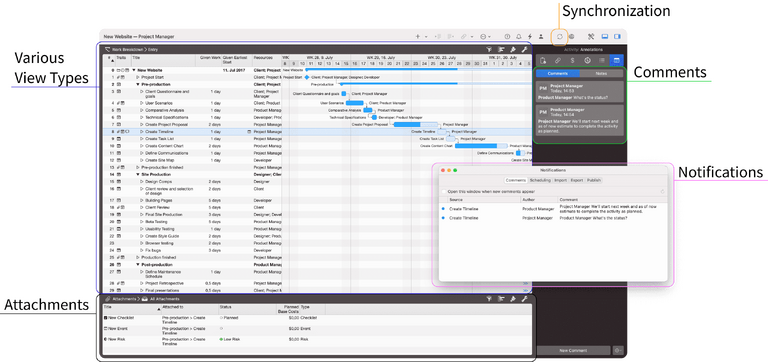Select the dollar sign tab icon in inspector
The image size is (768, 362).
click(572, 60)
